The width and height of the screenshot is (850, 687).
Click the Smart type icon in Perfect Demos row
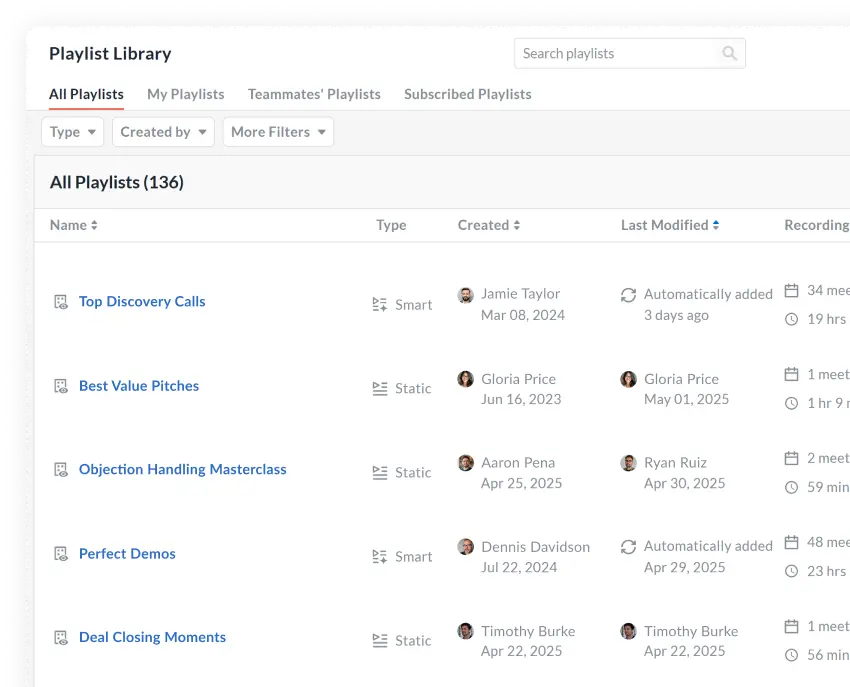pyautogui.click(x=379, y=557)
